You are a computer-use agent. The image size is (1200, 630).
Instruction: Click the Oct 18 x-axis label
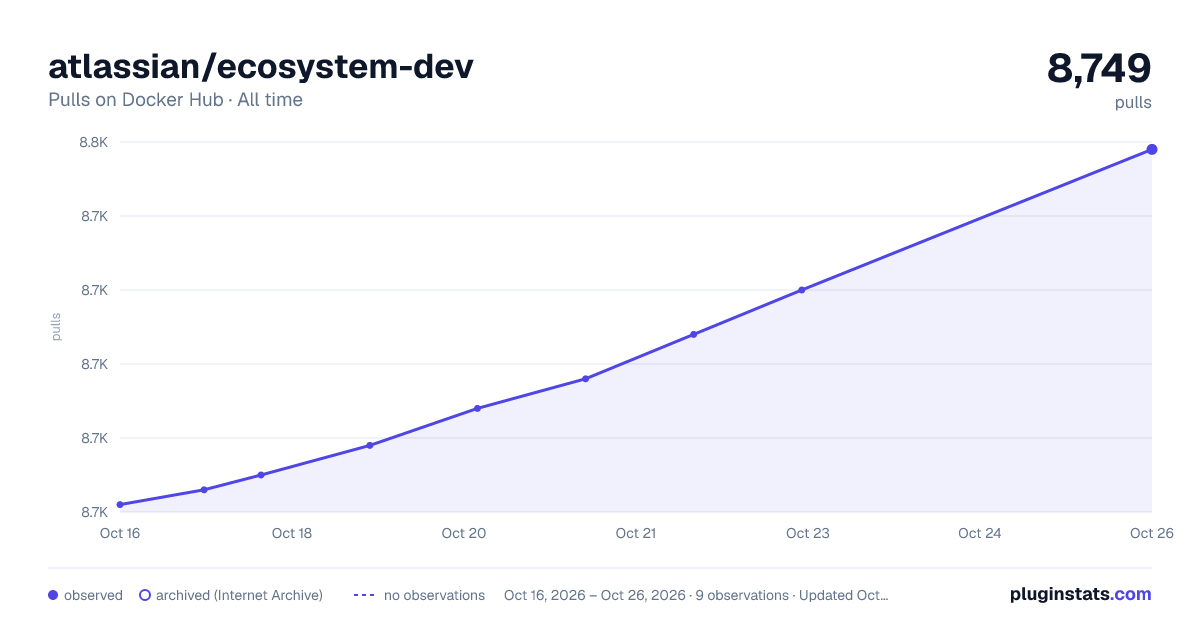pos(292,533)
